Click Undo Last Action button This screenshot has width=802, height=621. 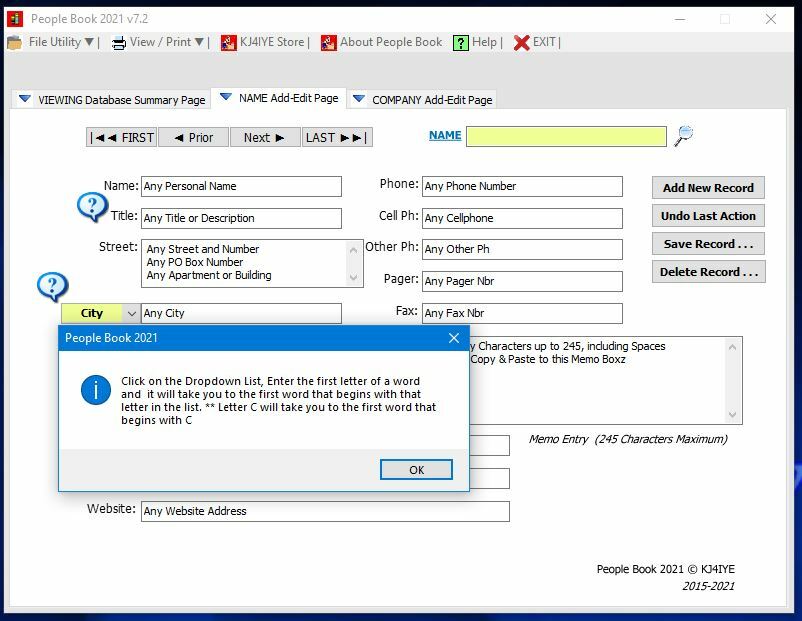[708, 216]
